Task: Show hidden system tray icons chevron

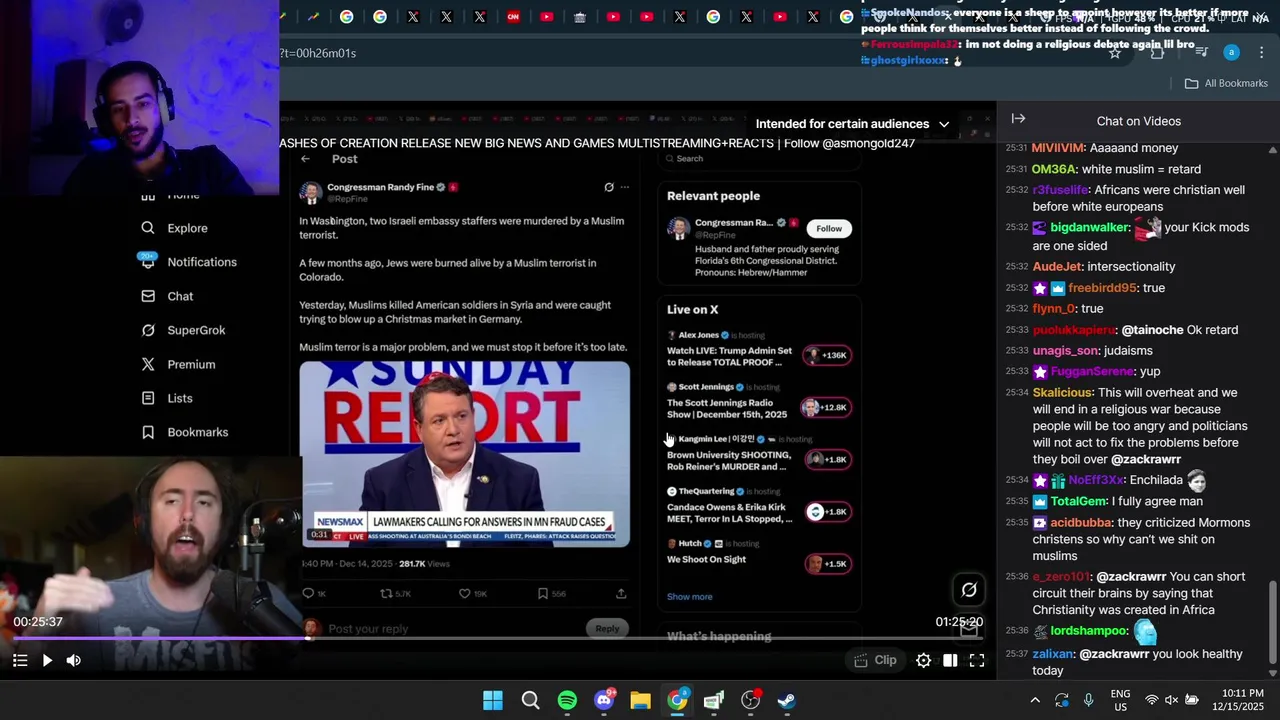Action: (1035, 700)
